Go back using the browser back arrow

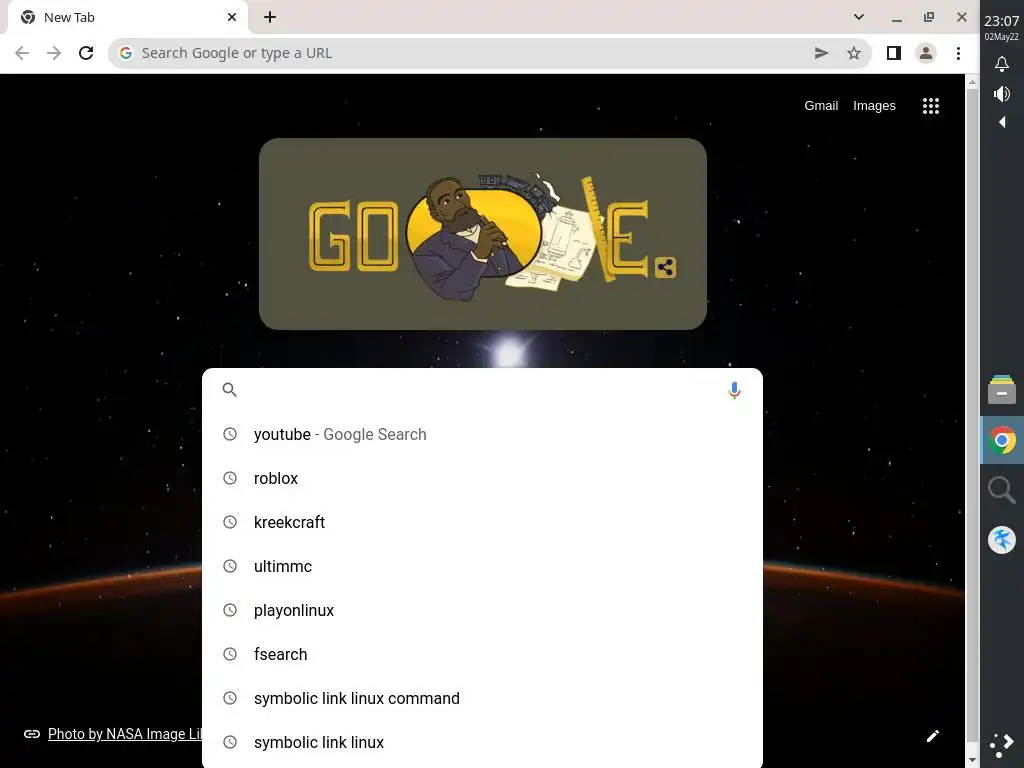coord(22,53)
